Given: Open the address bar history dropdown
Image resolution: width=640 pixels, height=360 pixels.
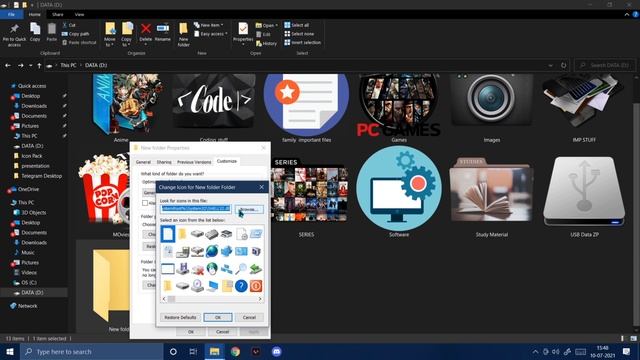Looking at the screenshot, I should point(551,65).
